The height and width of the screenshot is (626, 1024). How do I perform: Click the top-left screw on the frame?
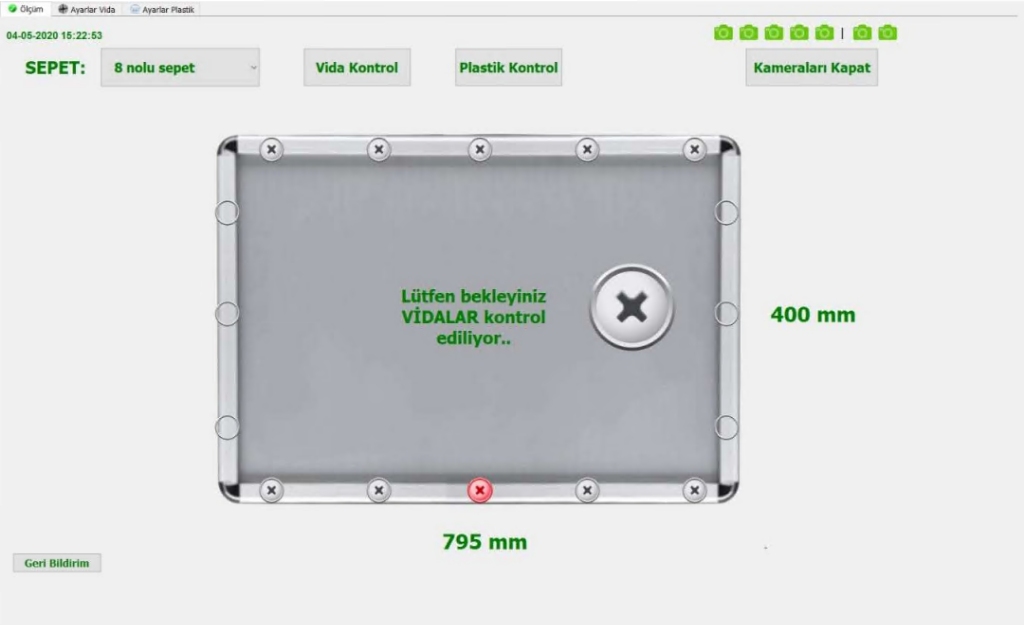[x=272, y=149]
